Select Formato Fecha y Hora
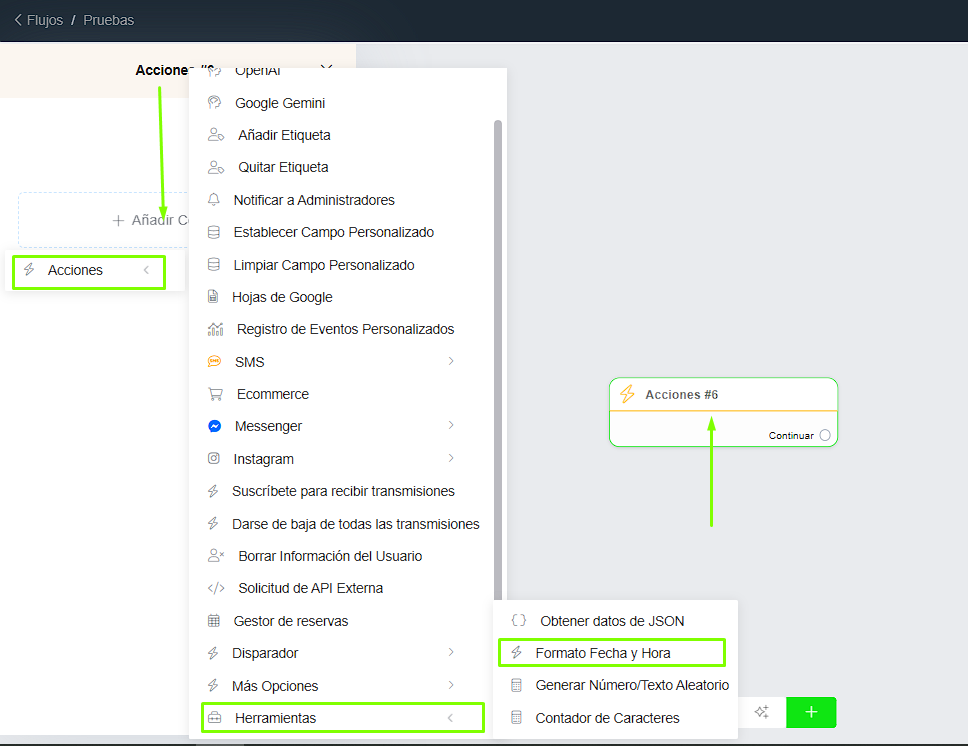The image size is (968, 746). (602, 653)
